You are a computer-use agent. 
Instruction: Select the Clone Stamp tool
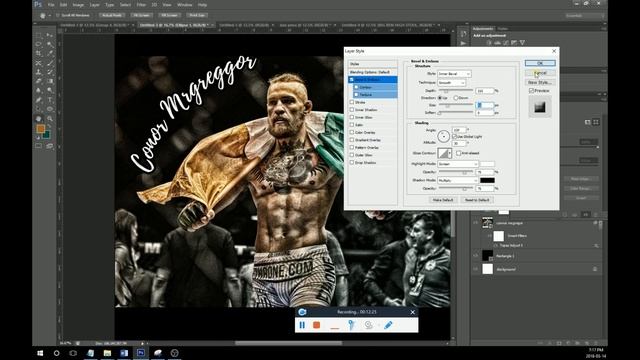tap(39, 72)
